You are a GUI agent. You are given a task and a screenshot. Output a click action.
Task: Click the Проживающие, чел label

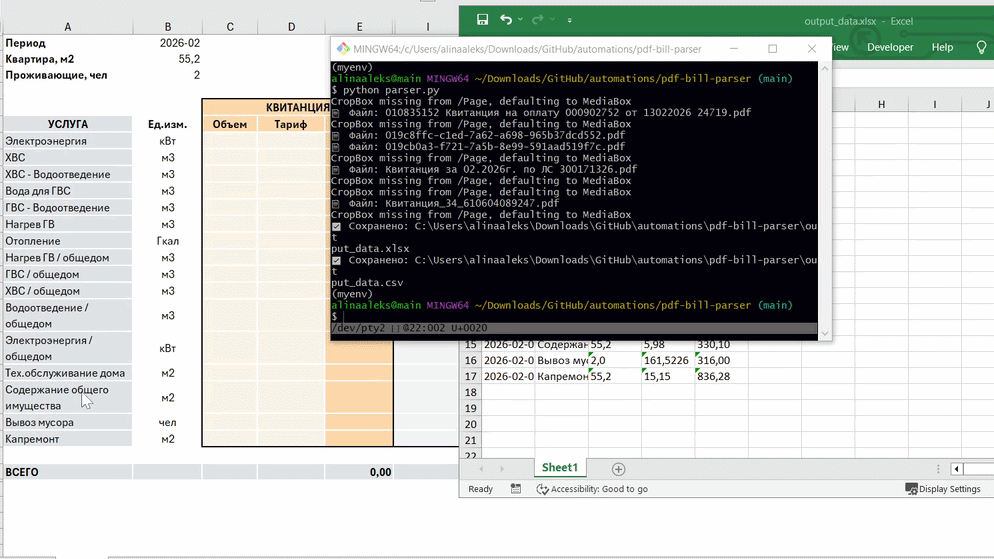tap(56, 75)
